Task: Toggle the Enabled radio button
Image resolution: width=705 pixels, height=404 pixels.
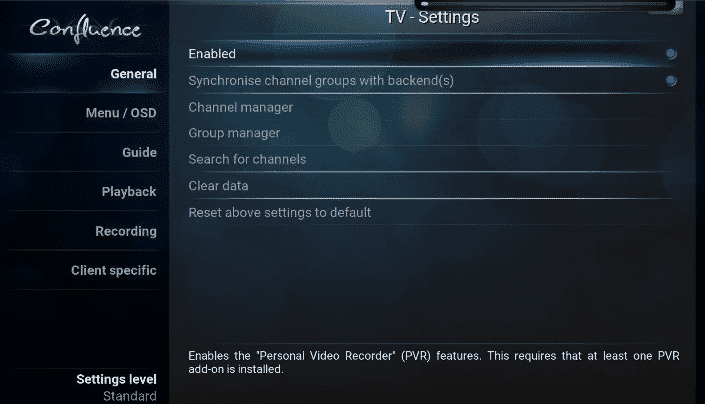Action: [671, 54]
